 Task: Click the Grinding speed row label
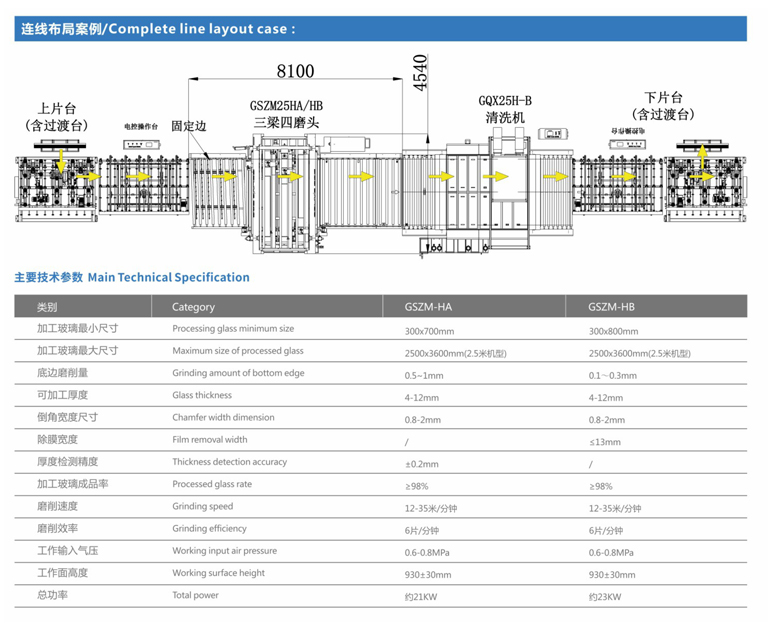point(202,506)
